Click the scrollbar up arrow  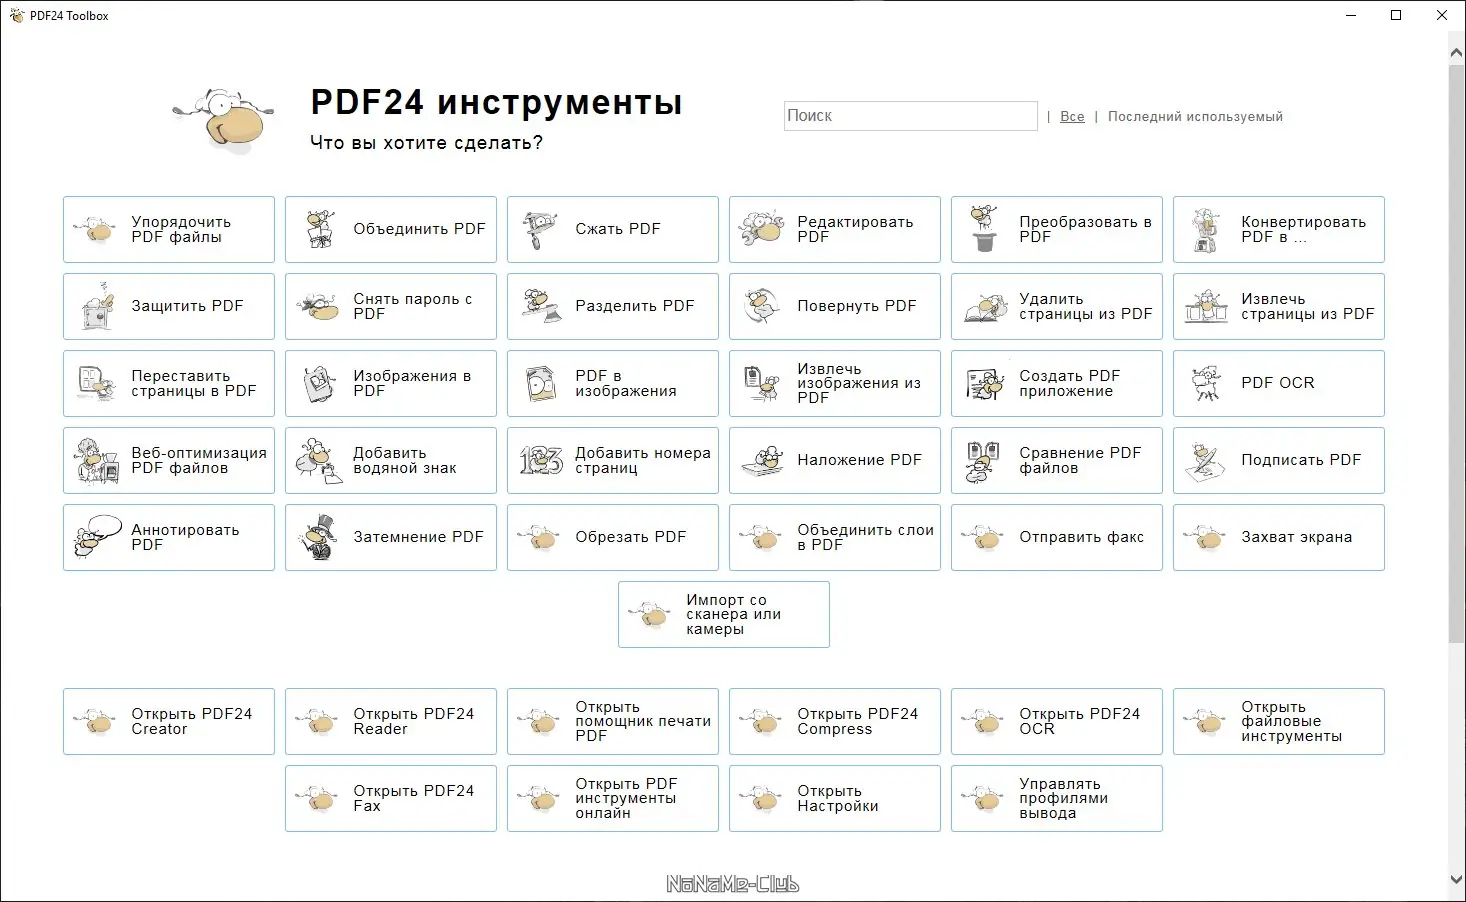(x=1457, y=51)
